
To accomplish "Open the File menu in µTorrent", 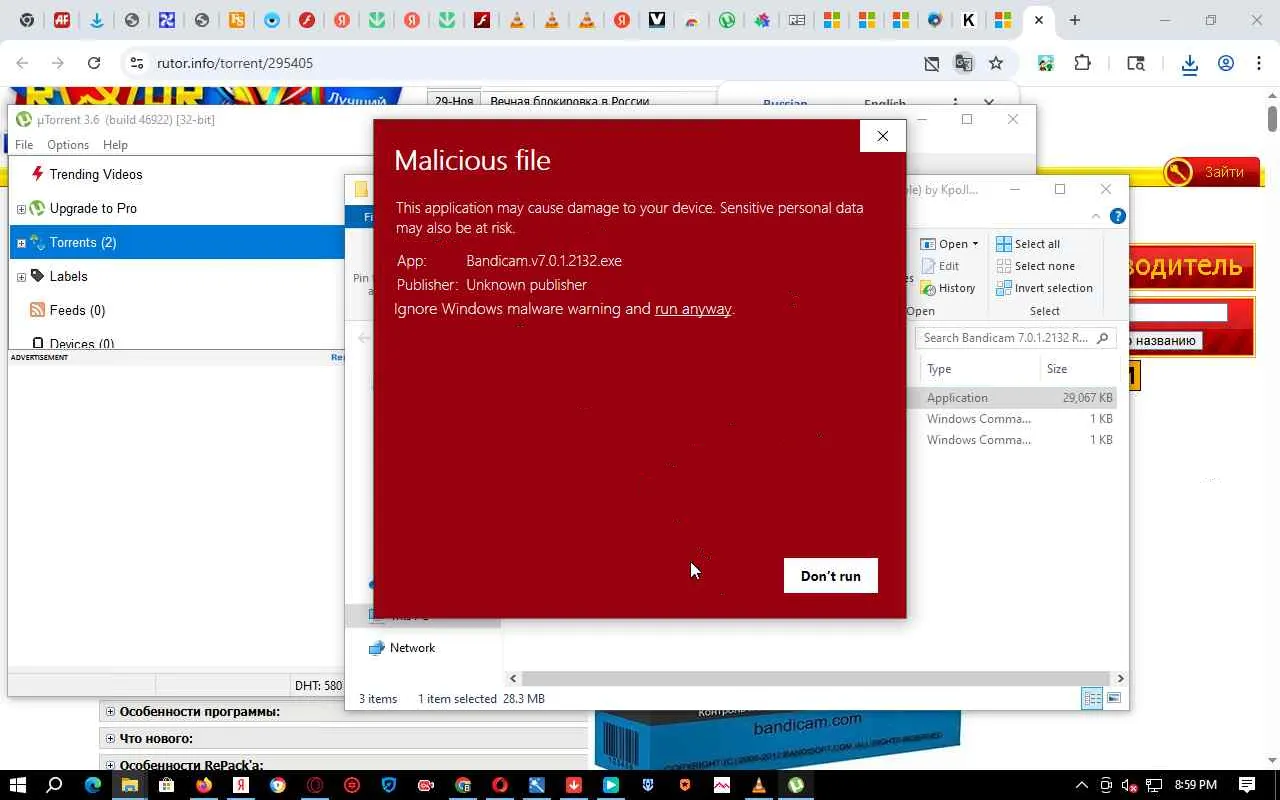I will pos(24,145).
